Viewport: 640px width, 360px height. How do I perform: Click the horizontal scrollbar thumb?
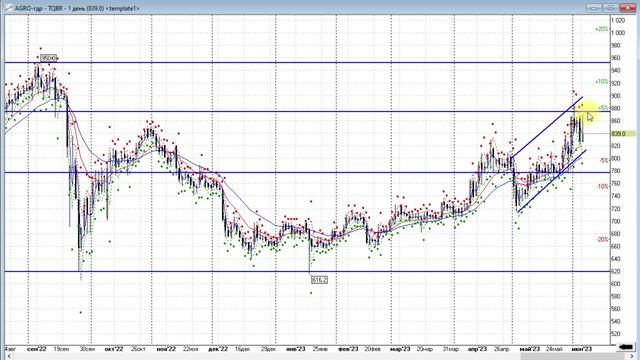point(573,356)
